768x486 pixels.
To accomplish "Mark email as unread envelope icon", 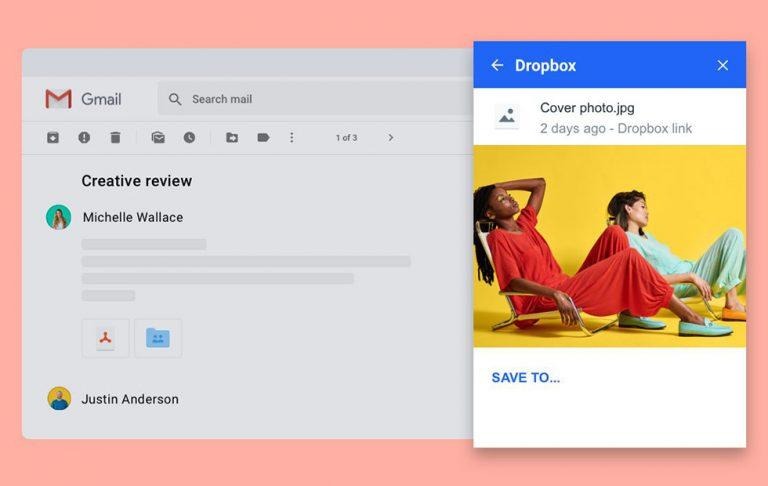I will (158, 138).
